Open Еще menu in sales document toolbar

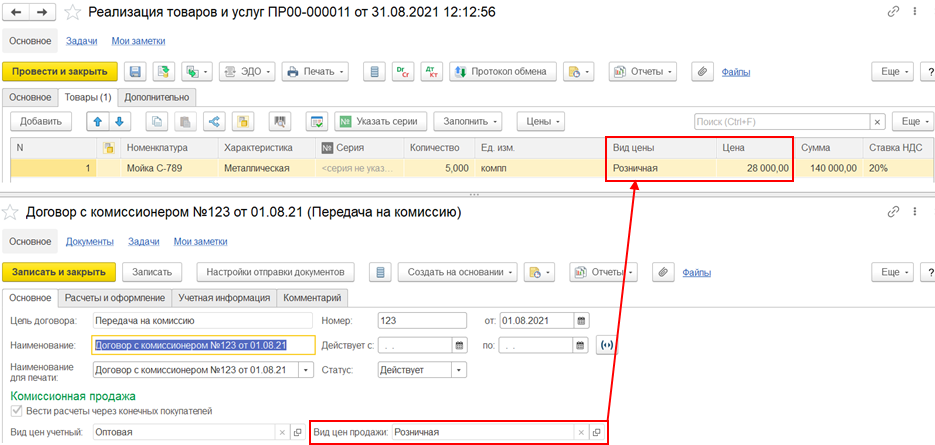(x=893, y=72)
